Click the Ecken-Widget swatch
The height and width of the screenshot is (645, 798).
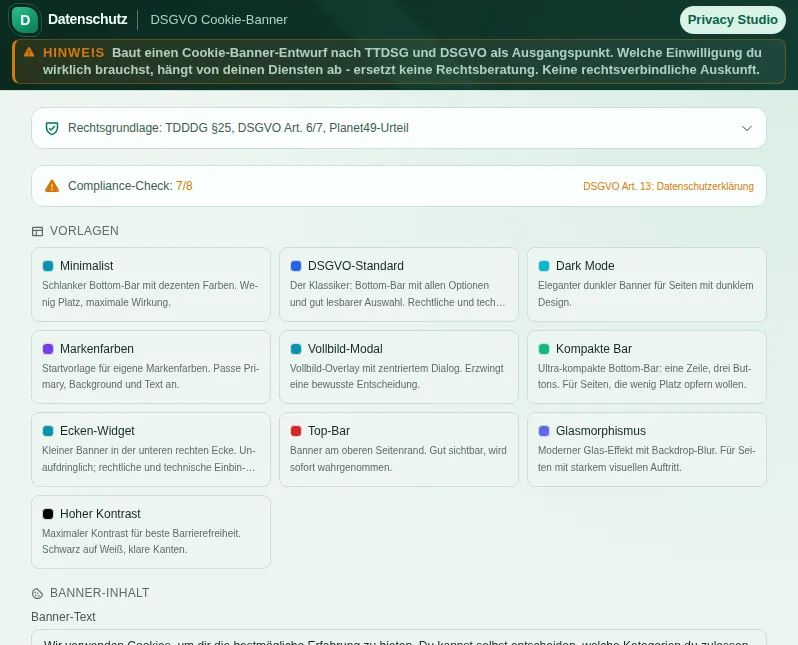pyautogui.click(x=48, y=431)
